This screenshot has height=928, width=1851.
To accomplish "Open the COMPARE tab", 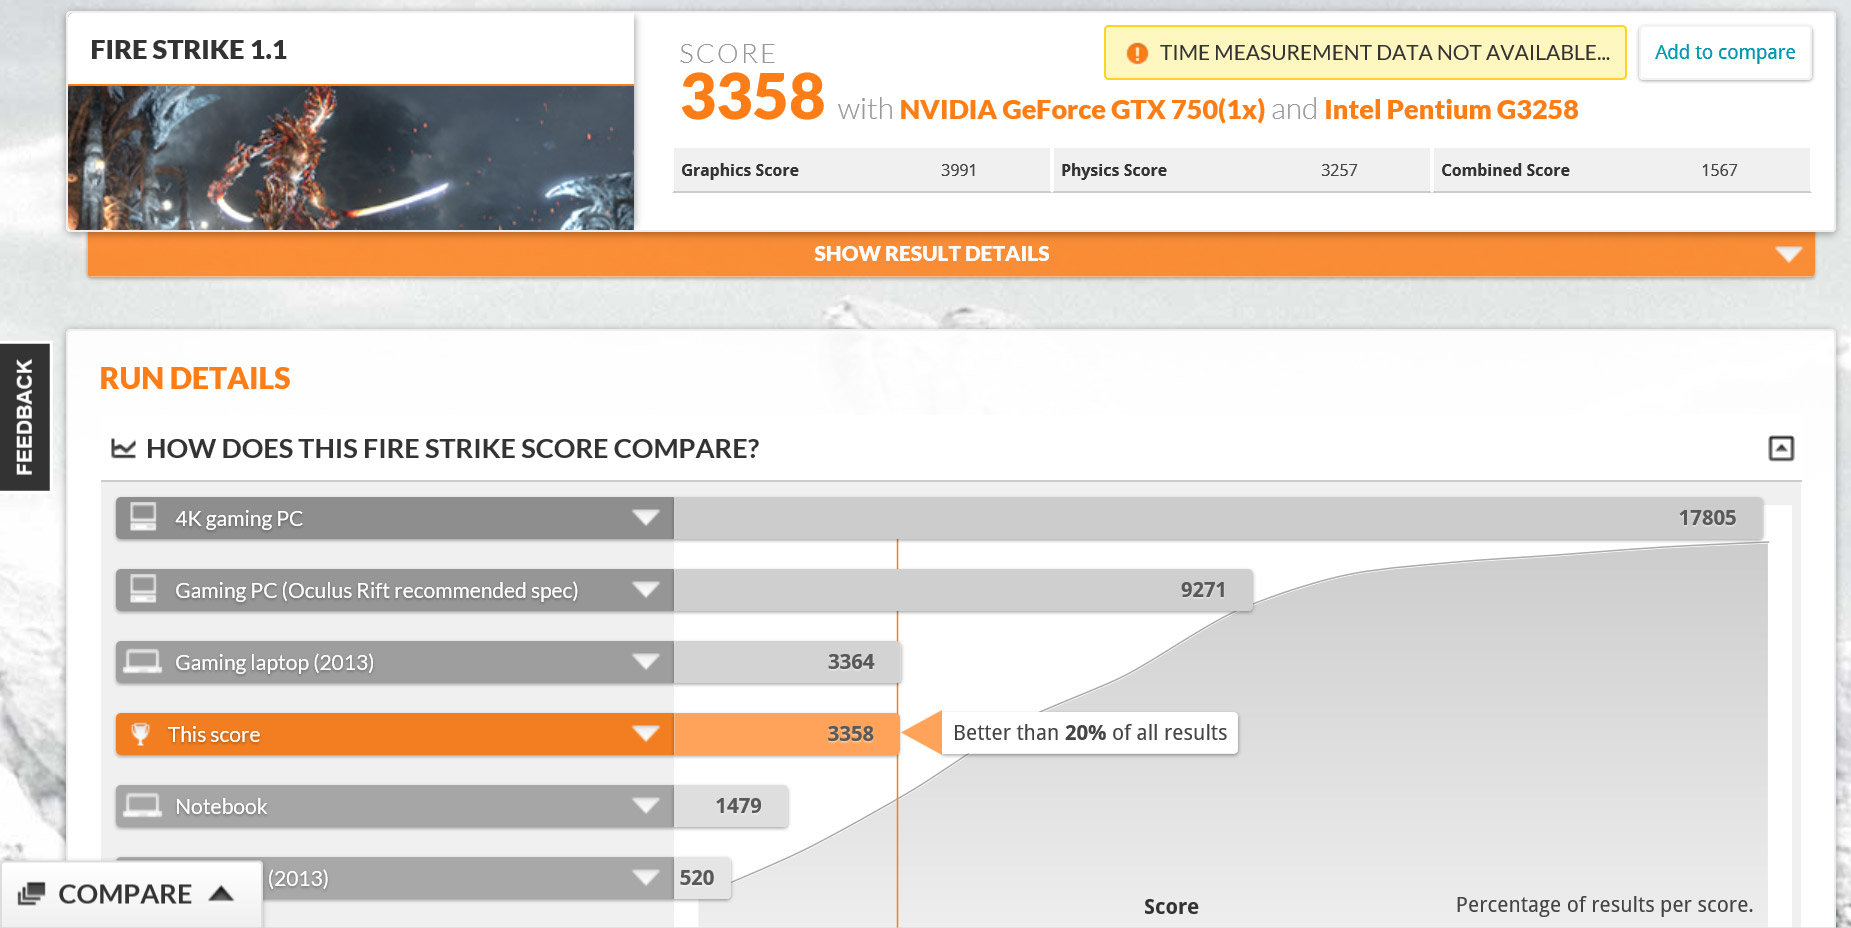I will [131, 893].
